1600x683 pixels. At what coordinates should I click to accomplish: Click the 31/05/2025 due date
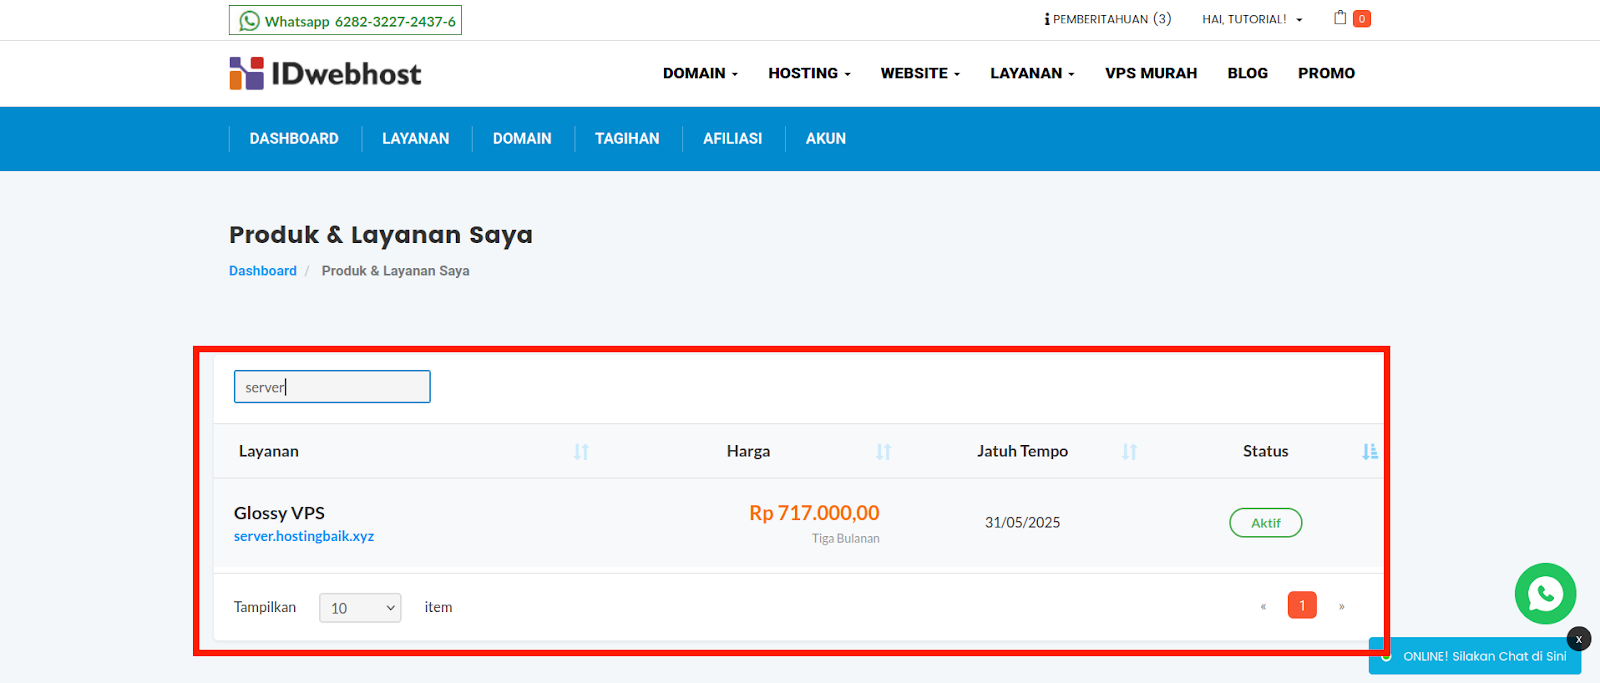1022,522
